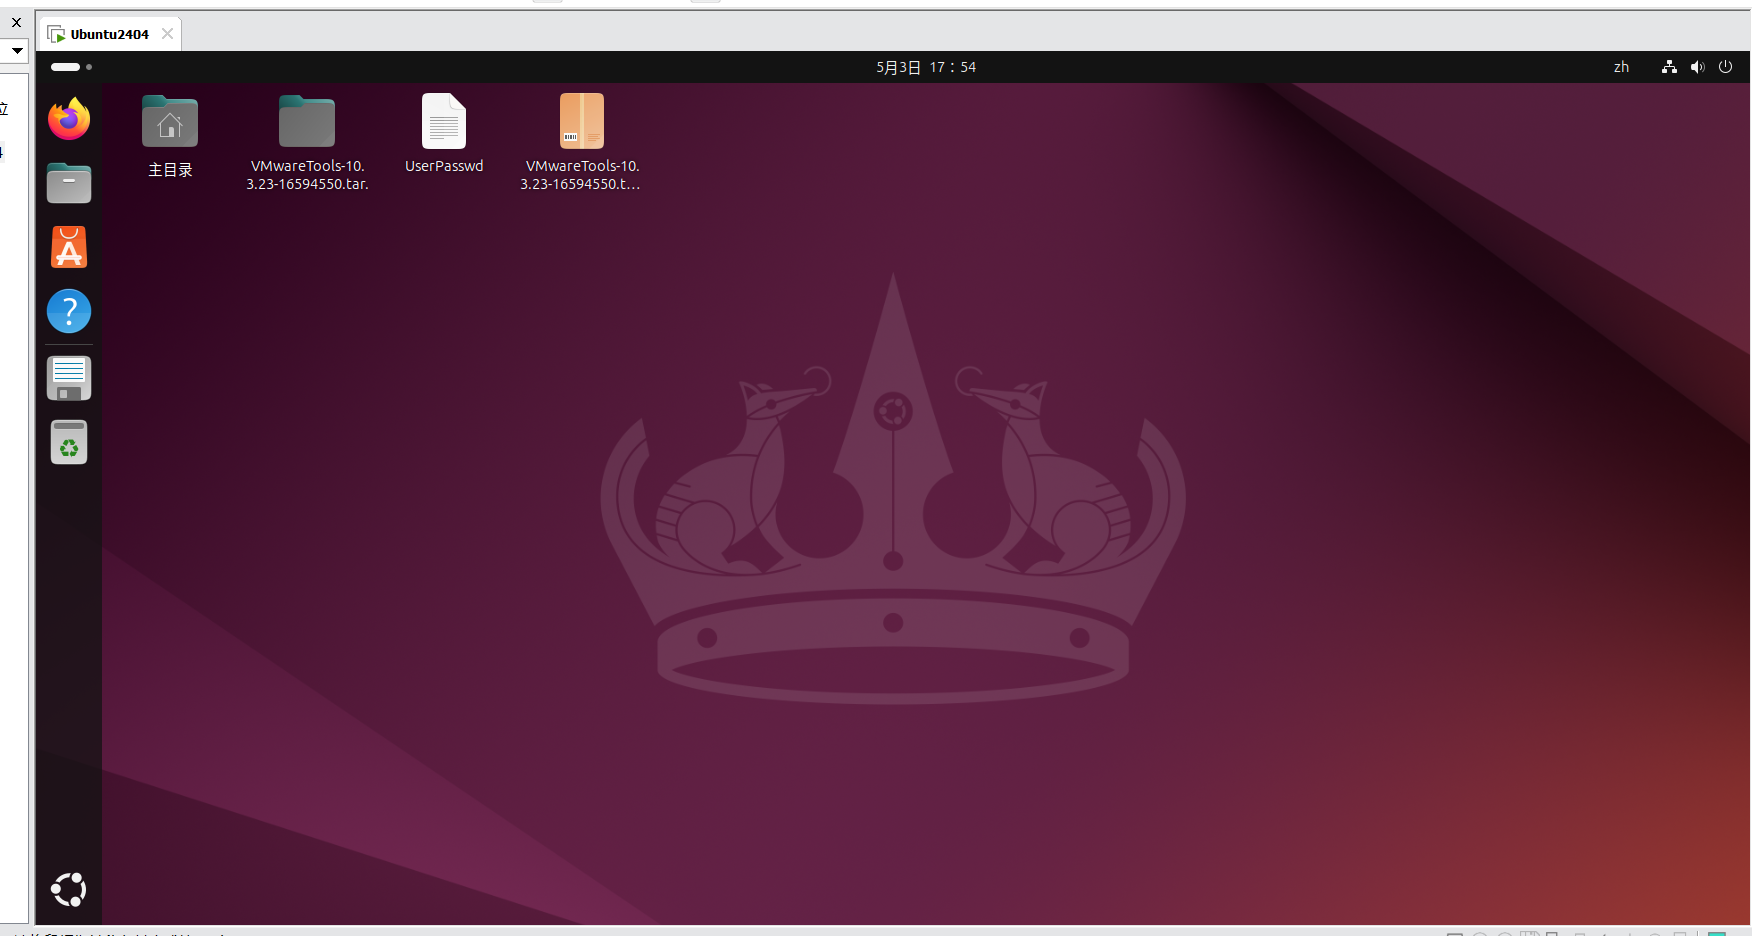Open the Files file manager in the dock

coord(68,183)
